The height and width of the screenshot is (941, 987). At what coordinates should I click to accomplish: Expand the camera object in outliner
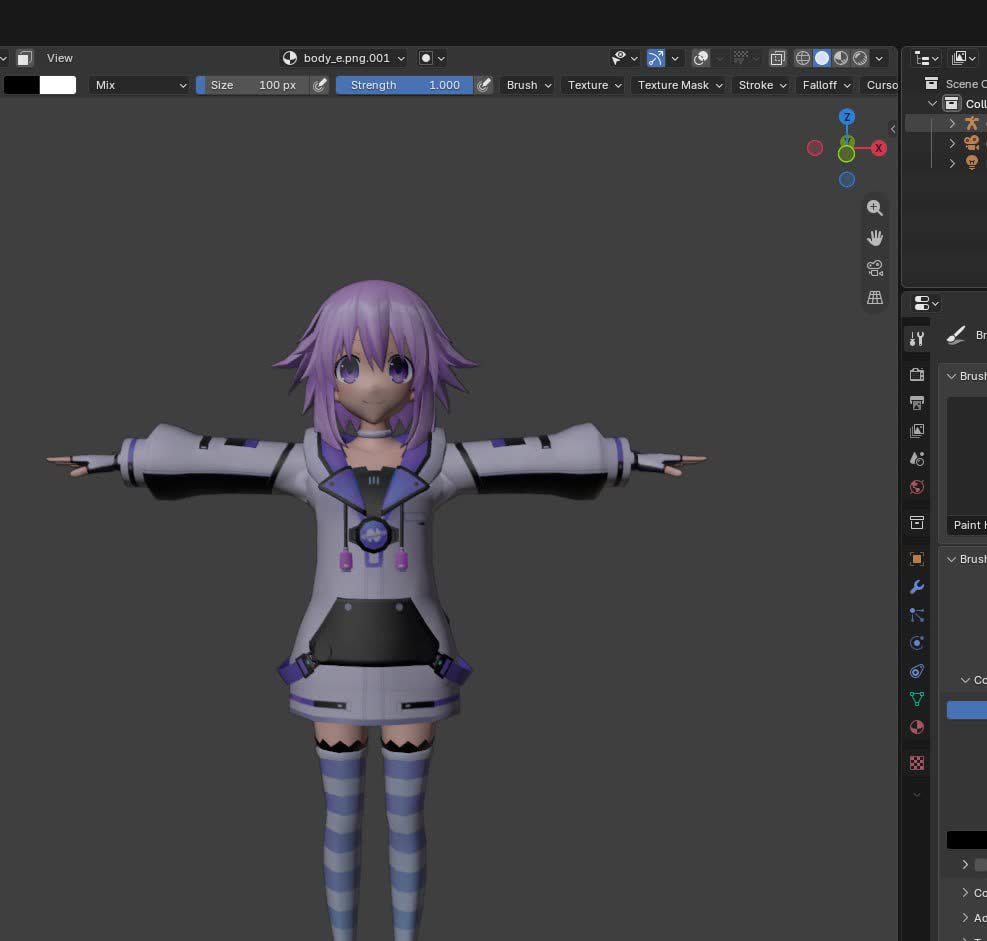952,143
